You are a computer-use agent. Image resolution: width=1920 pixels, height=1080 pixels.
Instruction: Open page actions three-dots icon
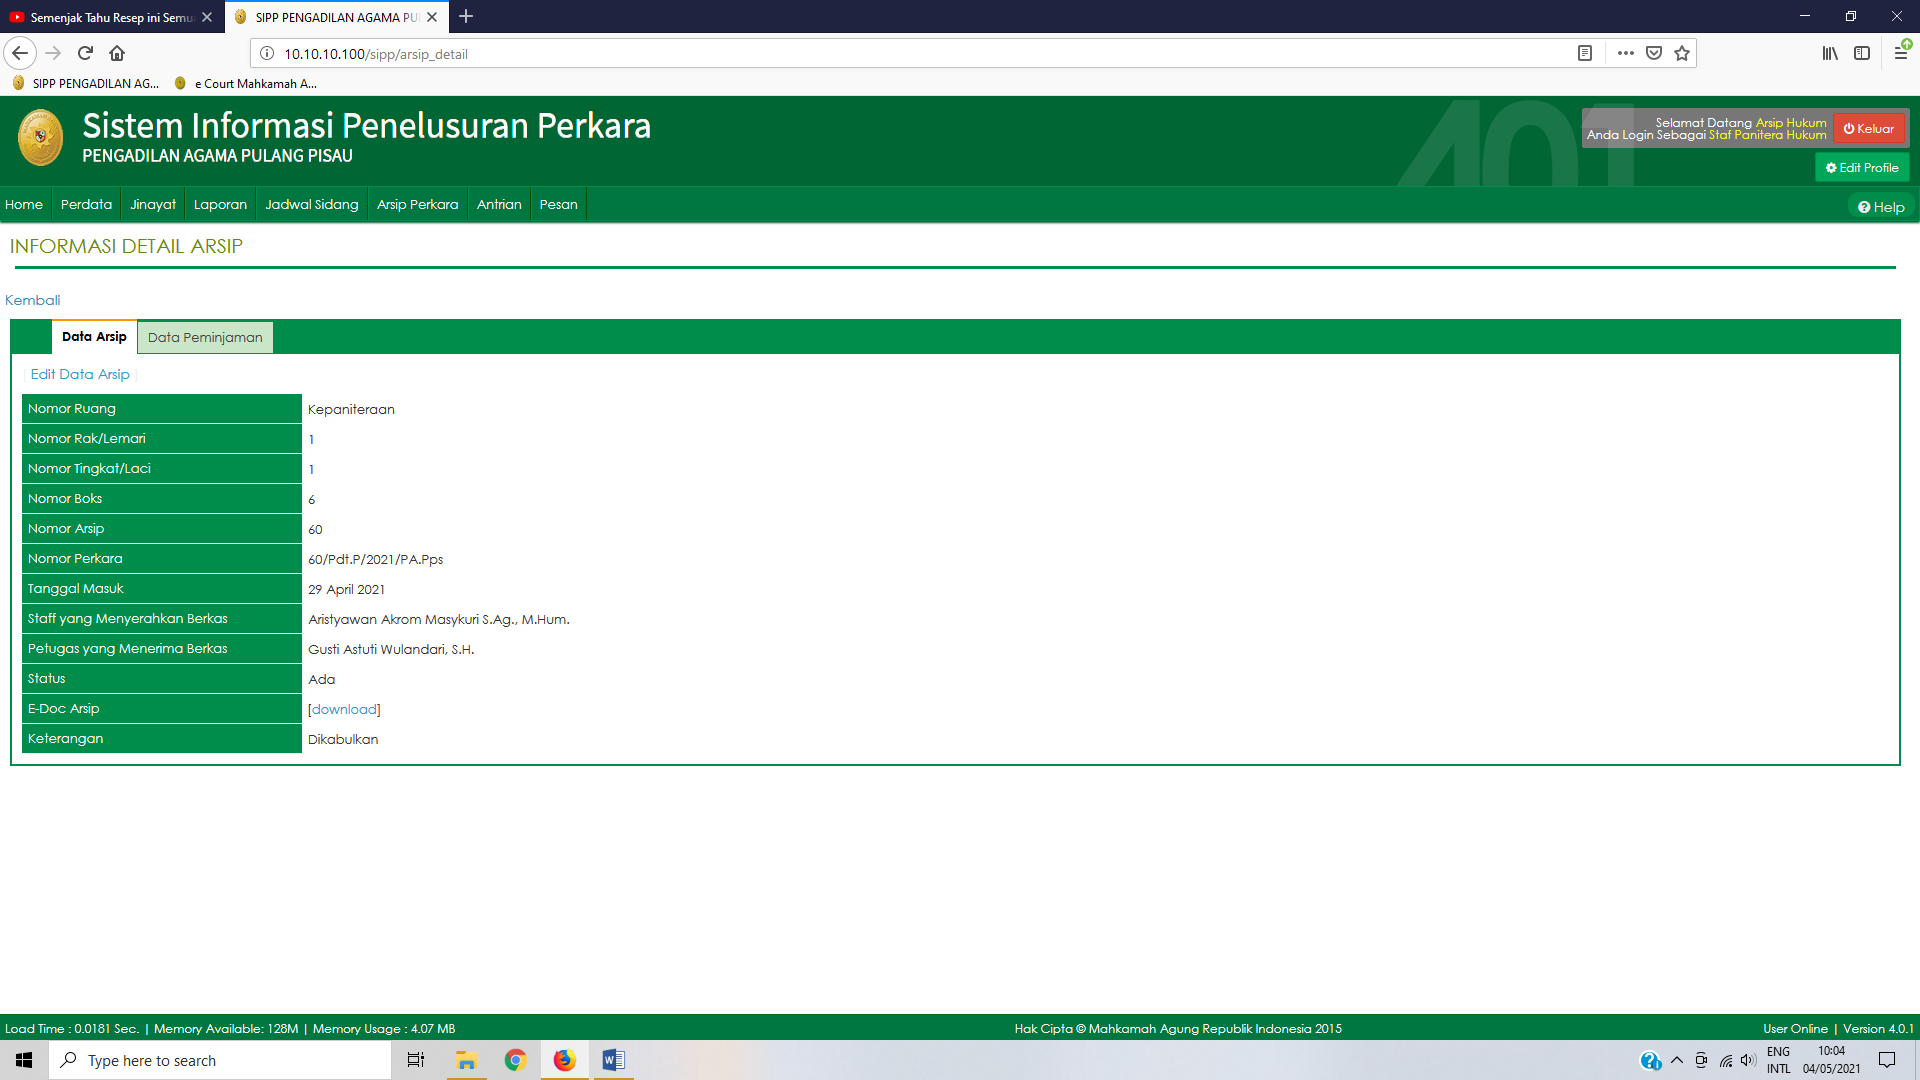[x=1626, y=53]
